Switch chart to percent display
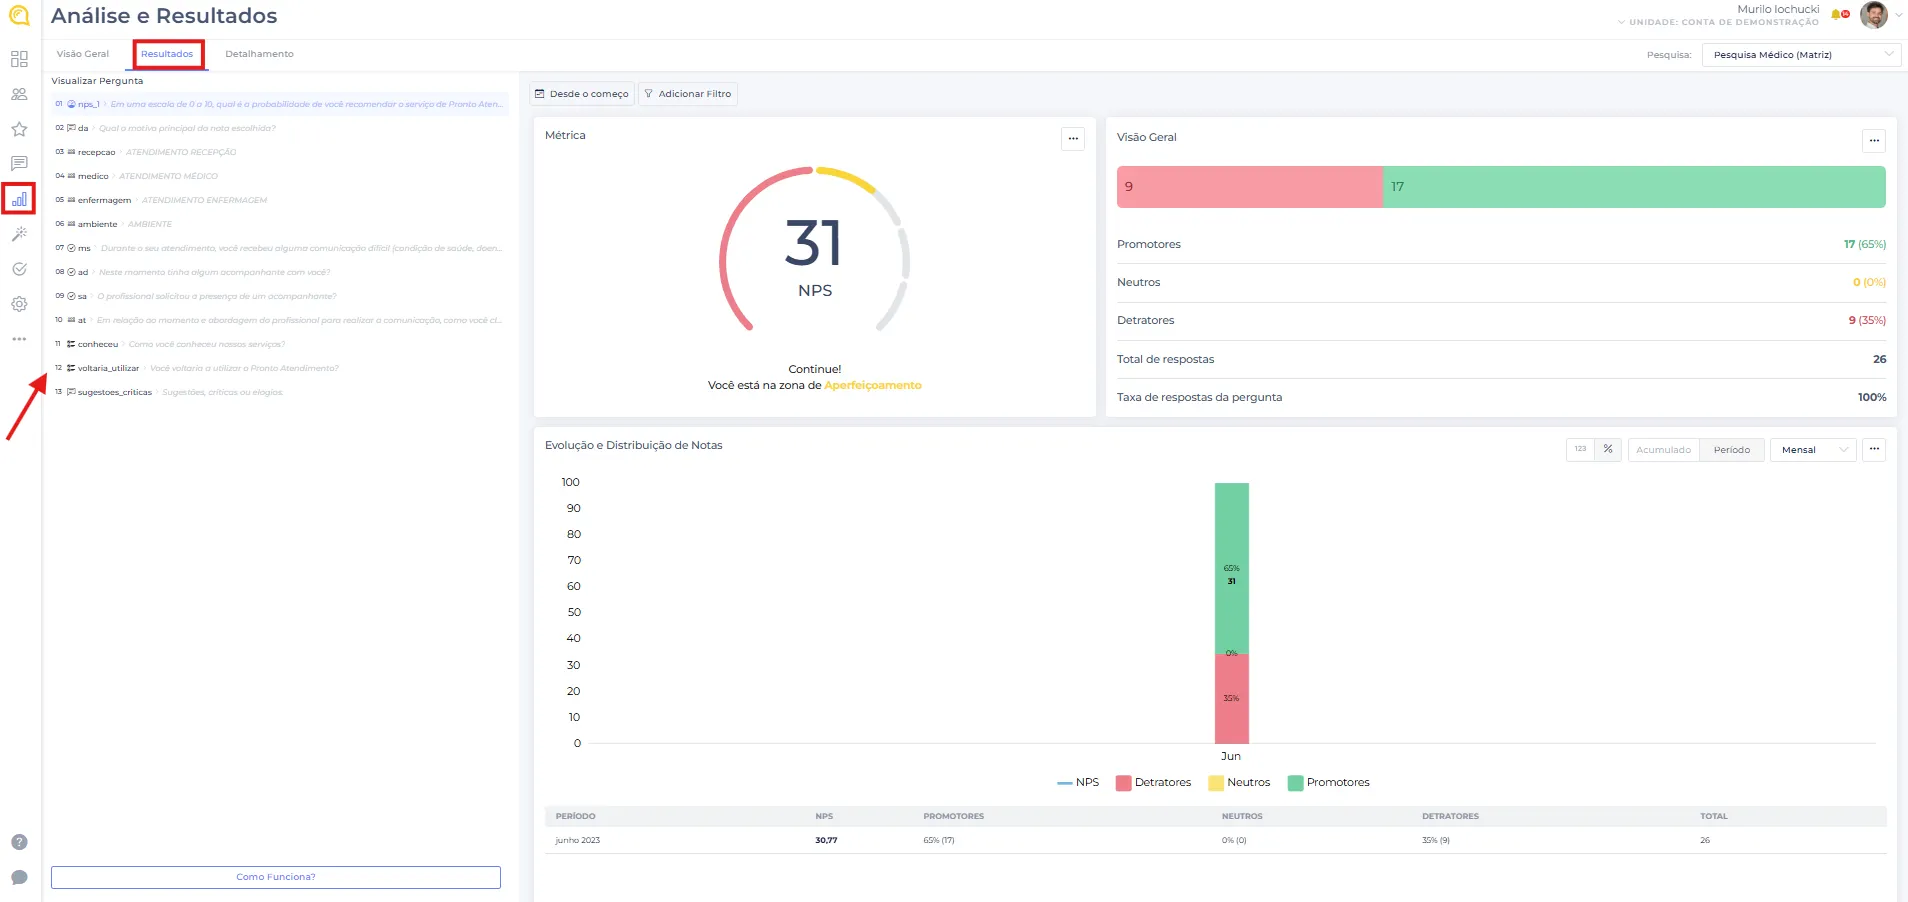Viewport: 1908px width, 902px height. tap(1608, 450)
